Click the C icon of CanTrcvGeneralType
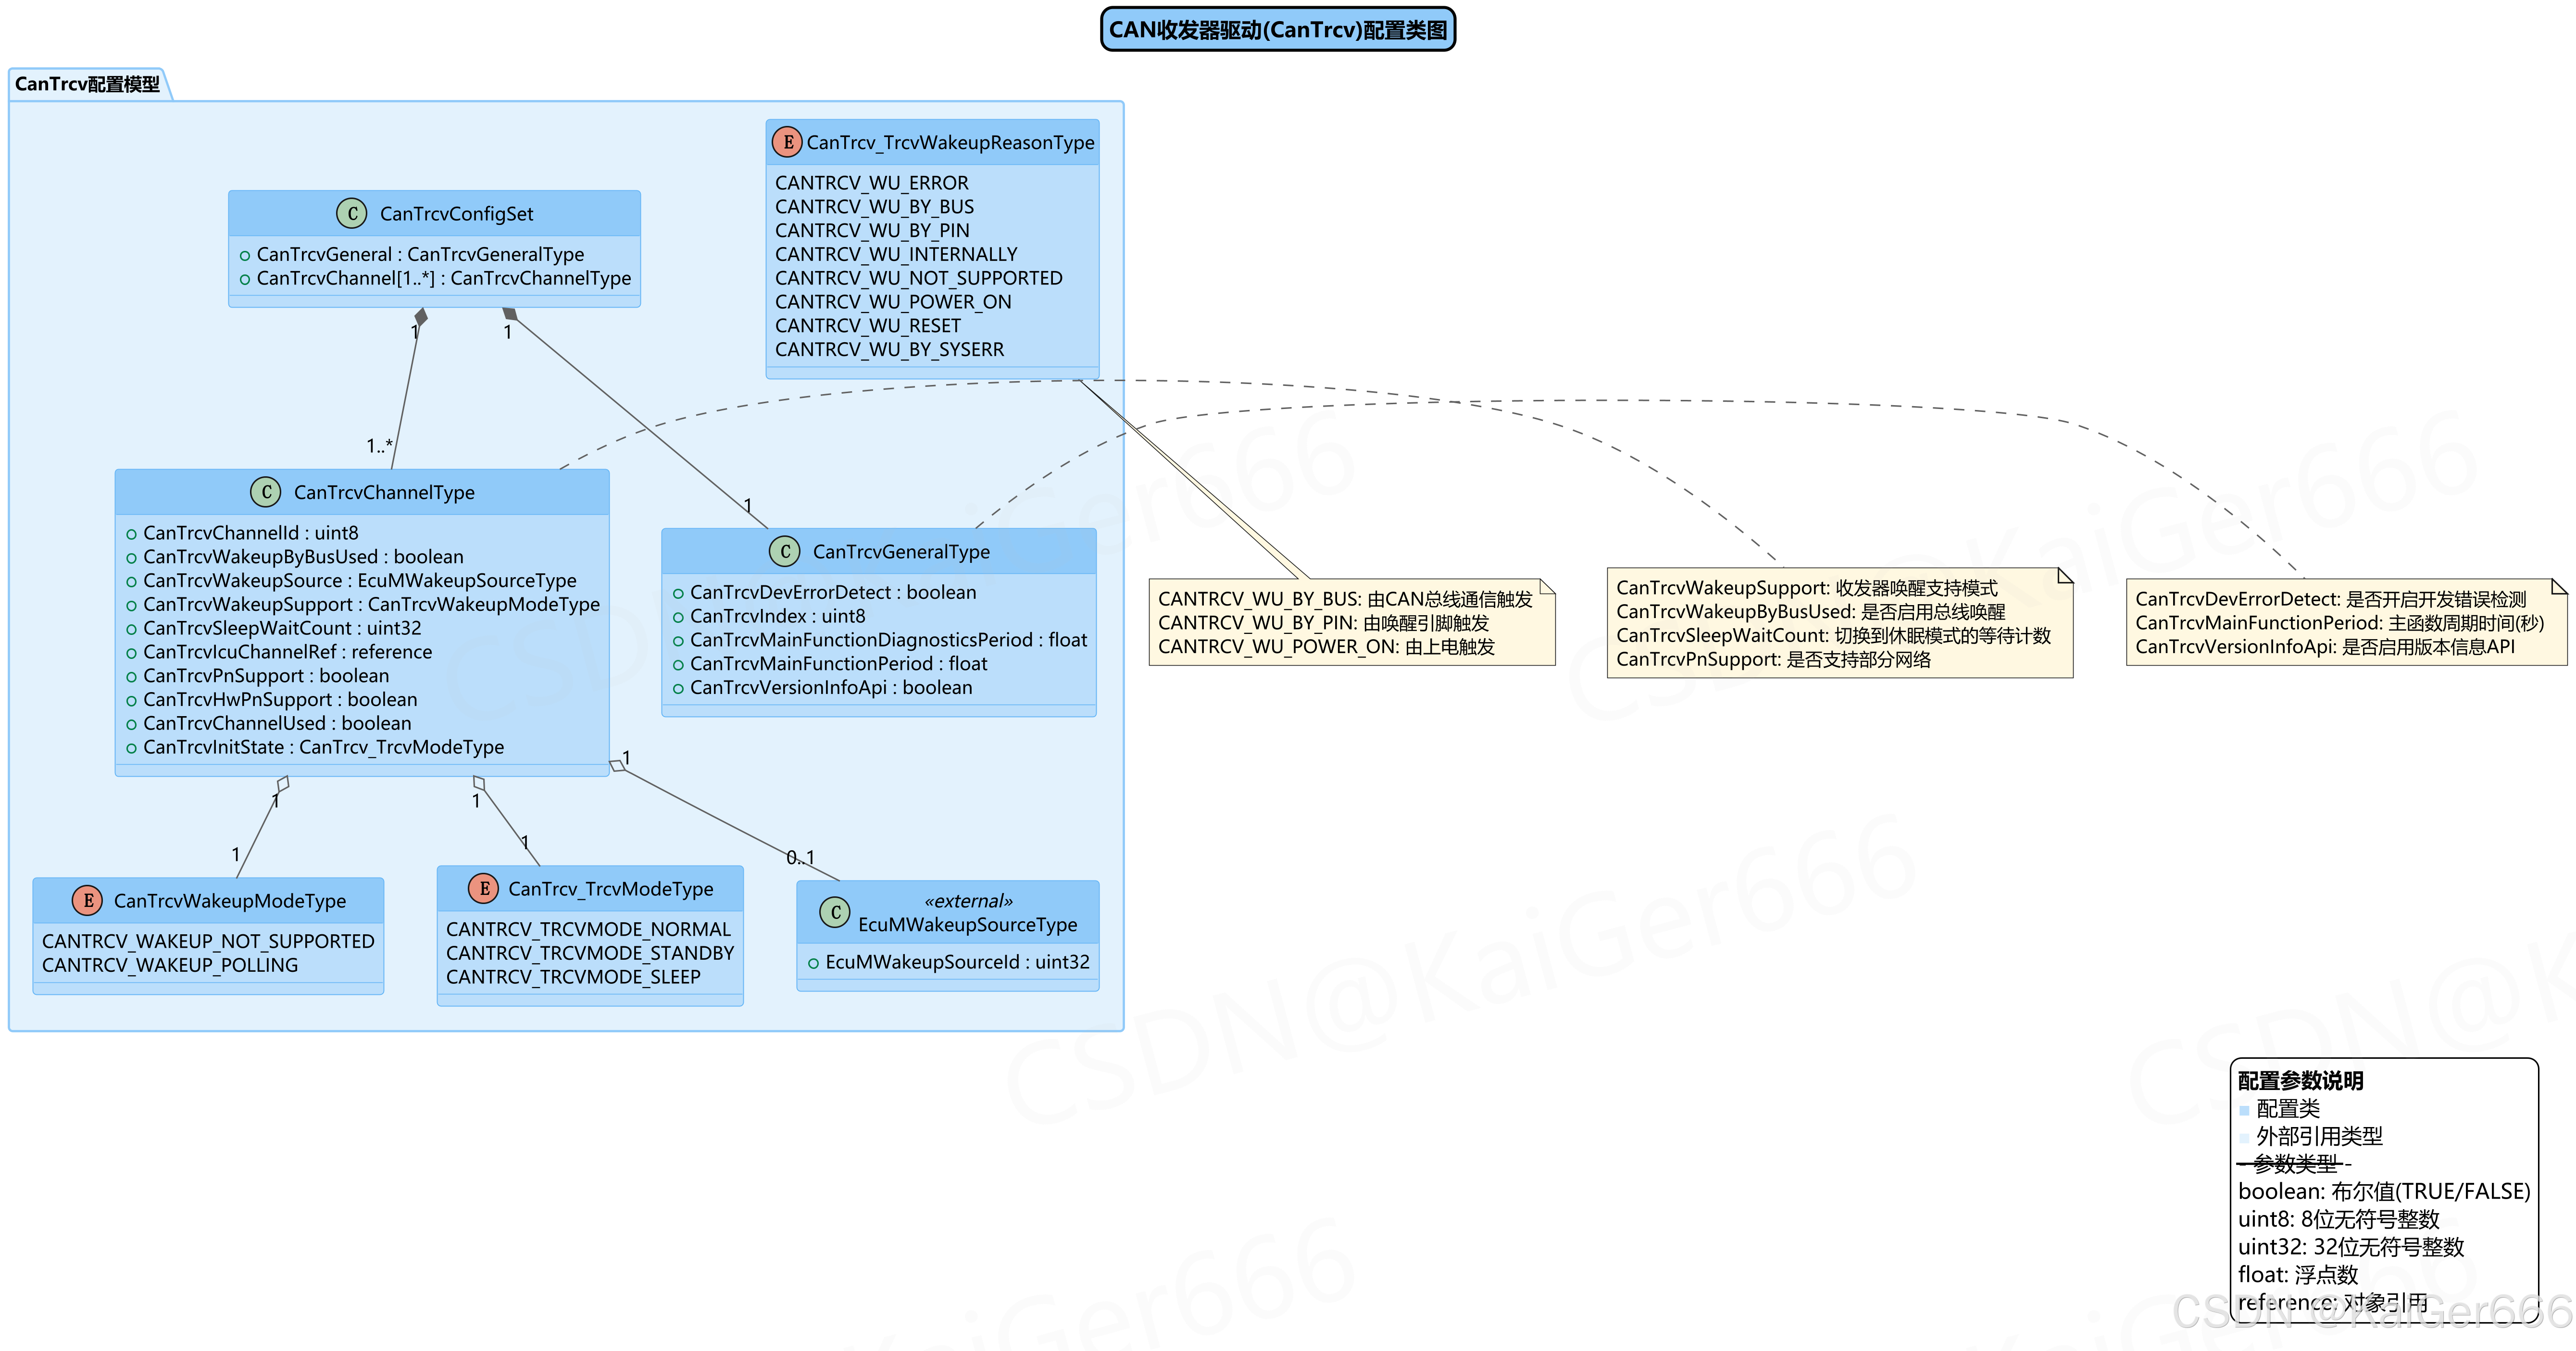 [x=784, y=551]
